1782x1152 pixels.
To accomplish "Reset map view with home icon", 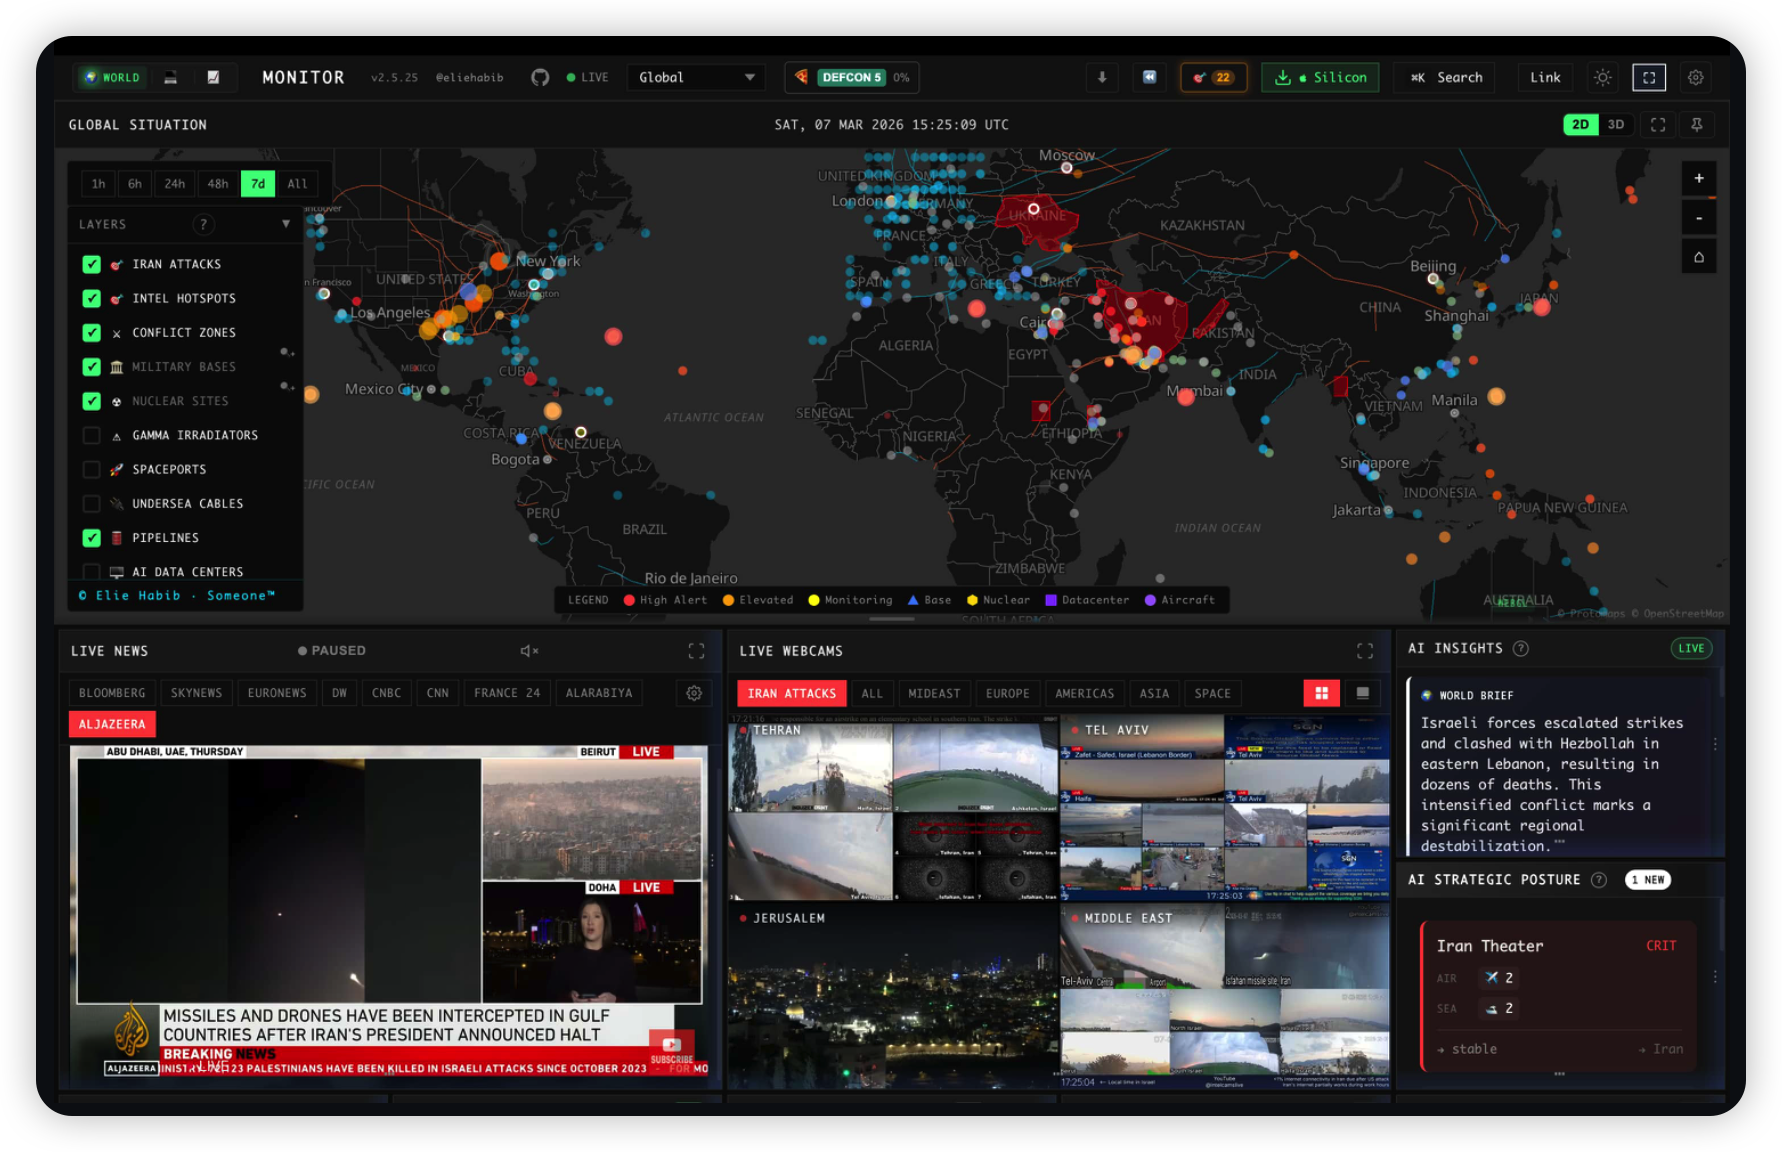I will coord(1699,257).
